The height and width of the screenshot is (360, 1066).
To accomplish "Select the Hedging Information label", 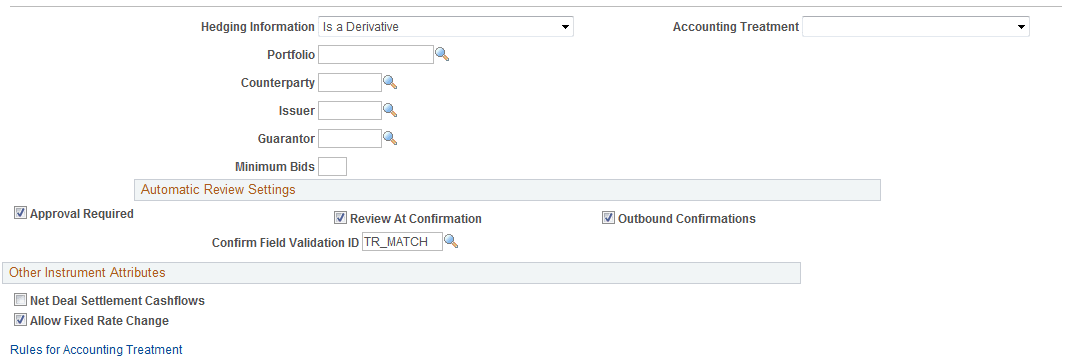I will tap(258, 27).
